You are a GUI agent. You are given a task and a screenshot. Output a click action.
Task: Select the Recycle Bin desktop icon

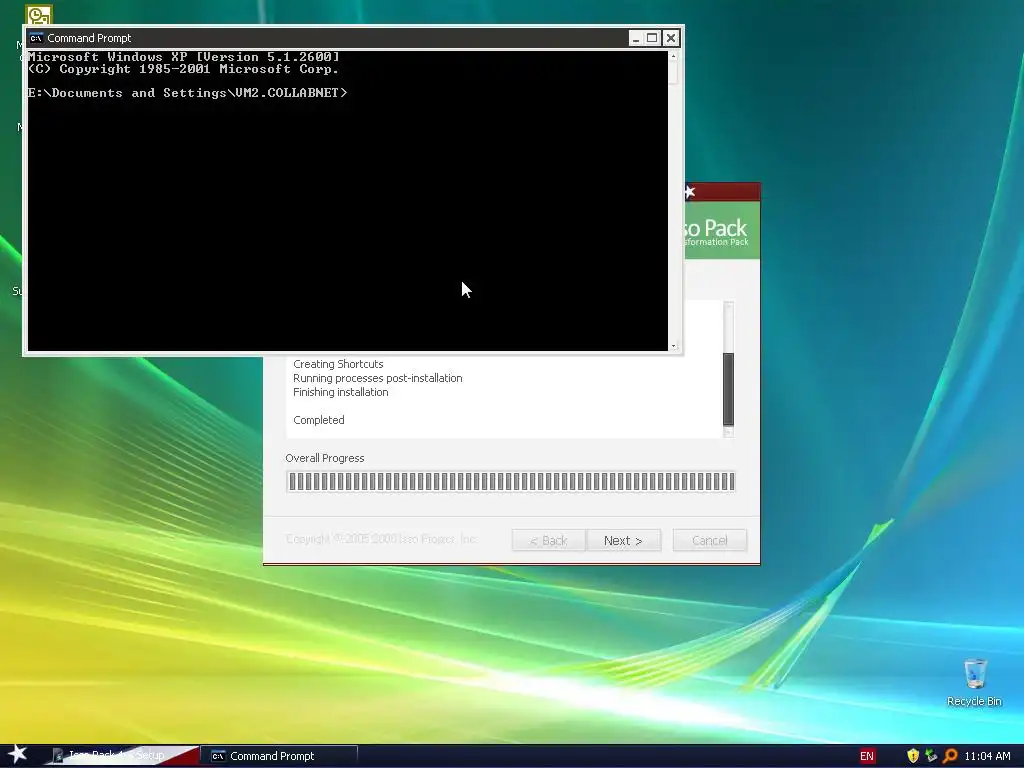[974, 683]
